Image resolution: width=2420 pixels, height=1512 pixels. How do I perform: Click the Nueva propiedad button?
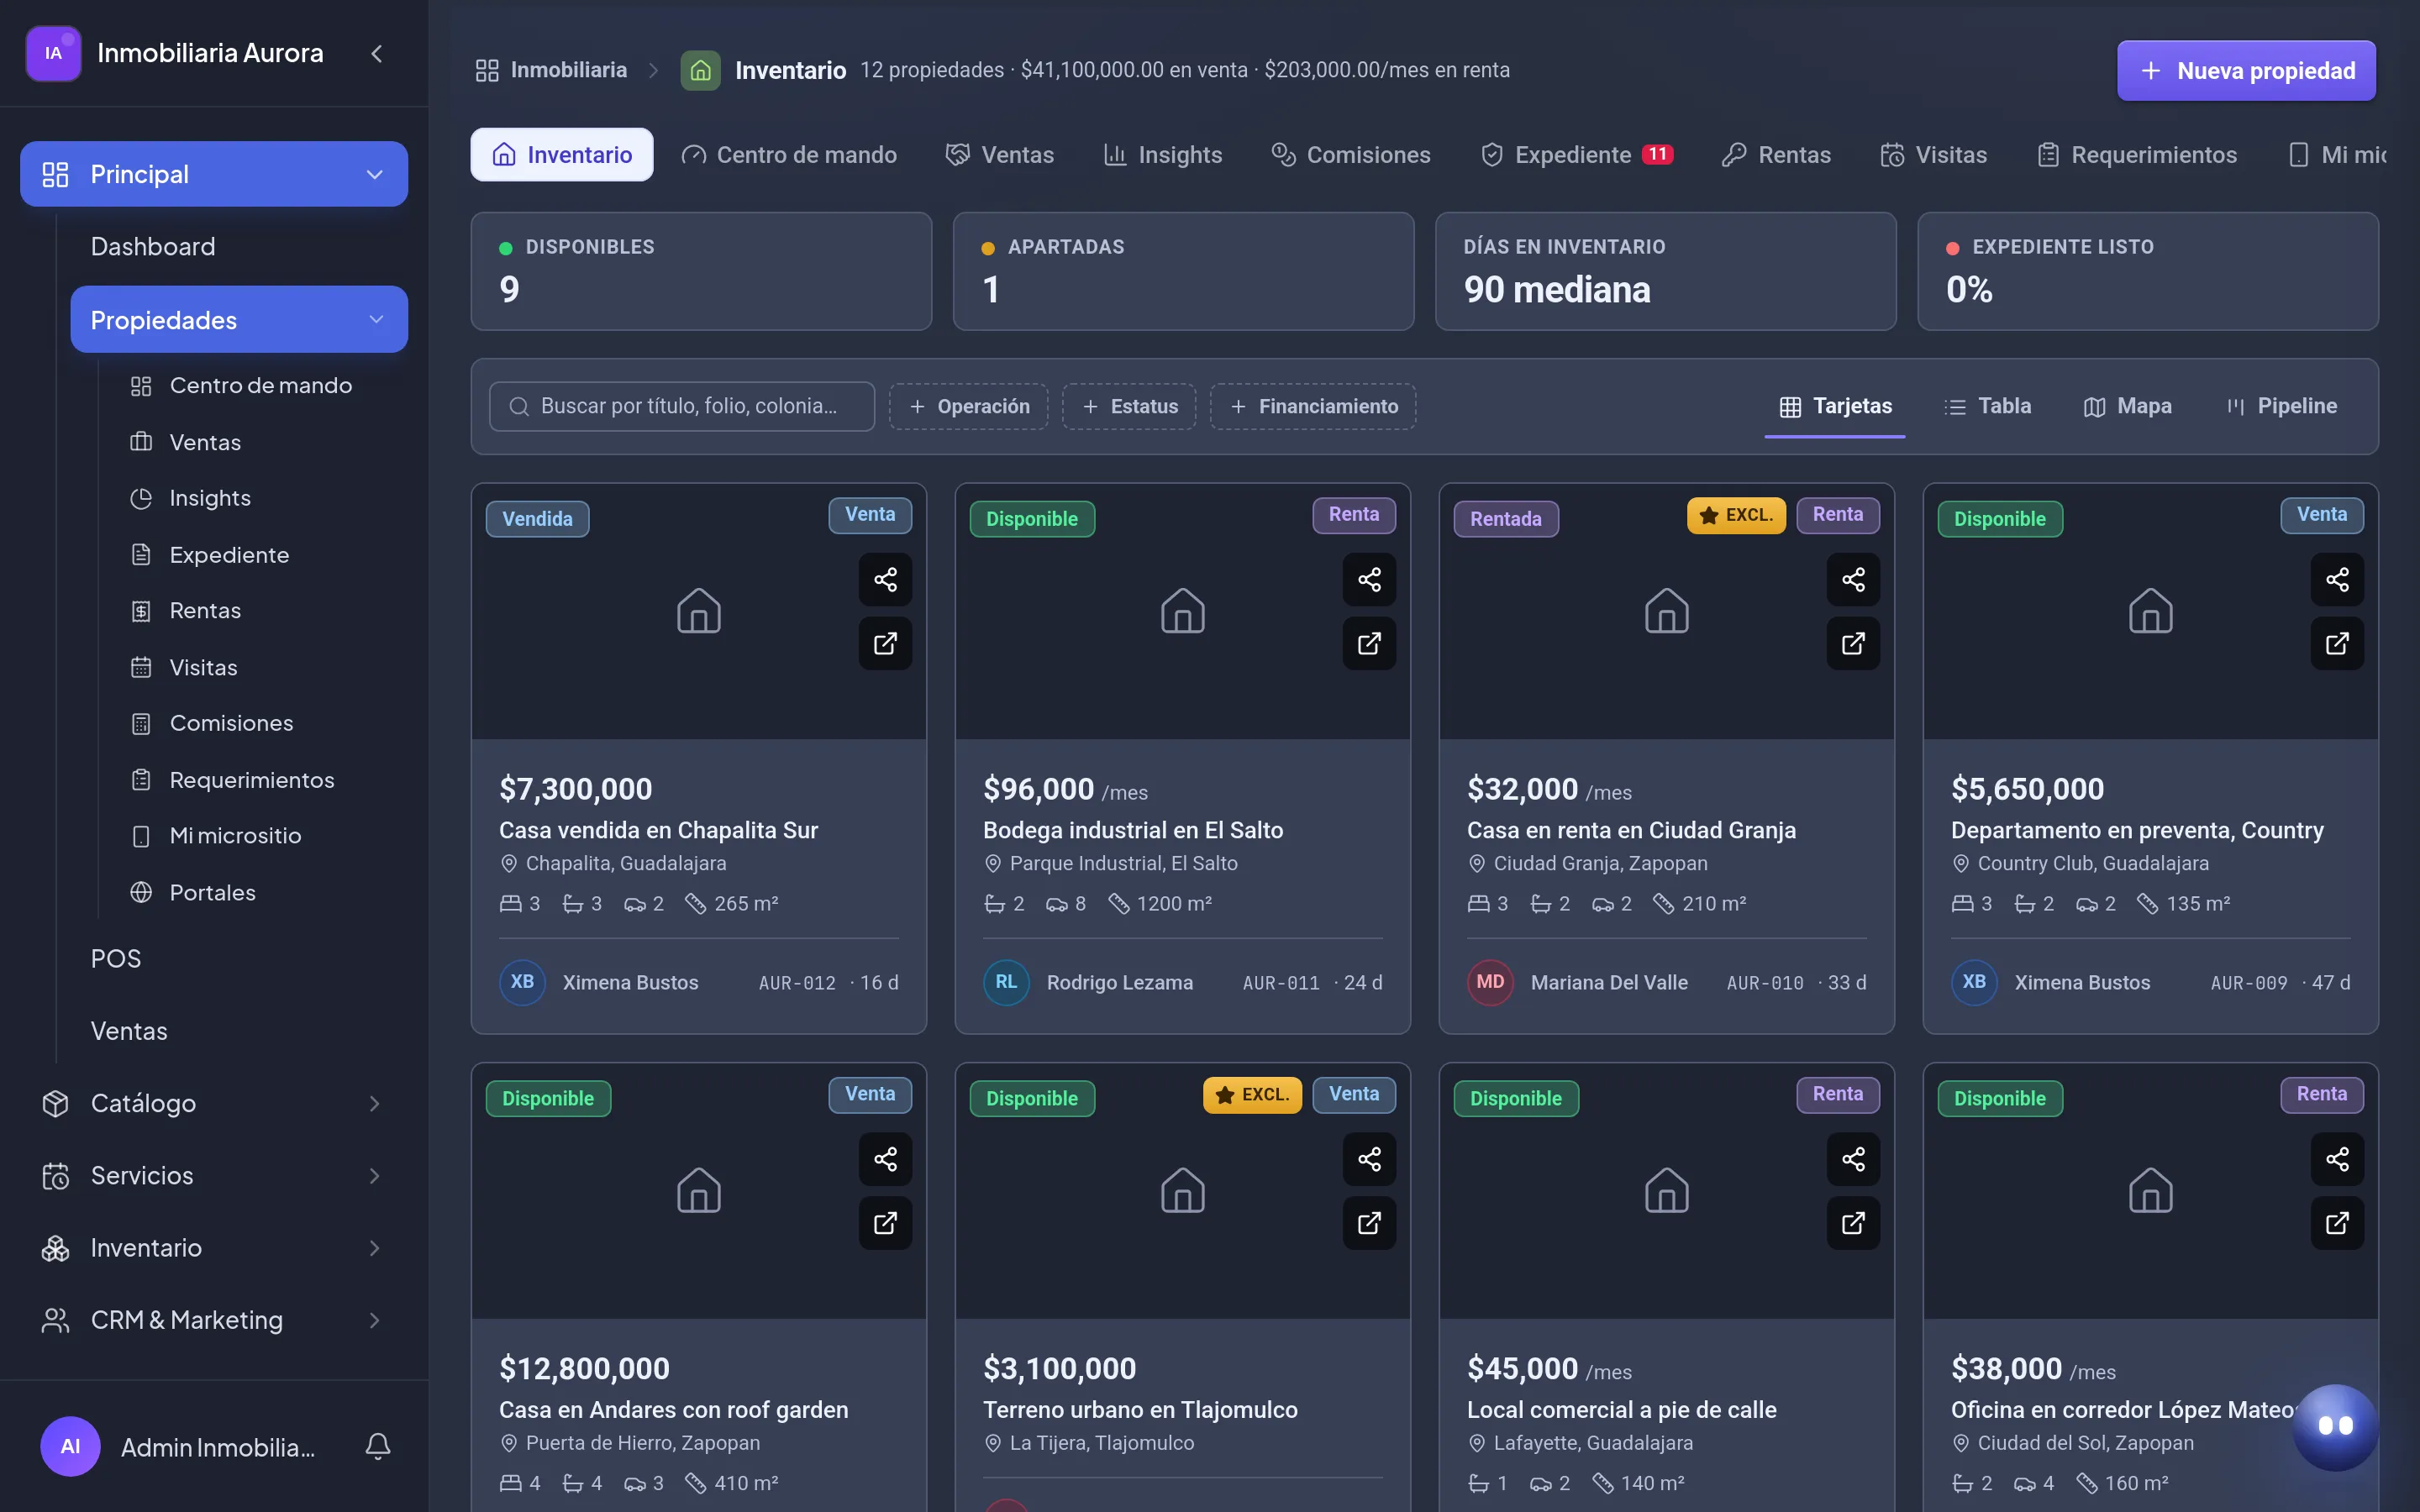point(2246,70)
